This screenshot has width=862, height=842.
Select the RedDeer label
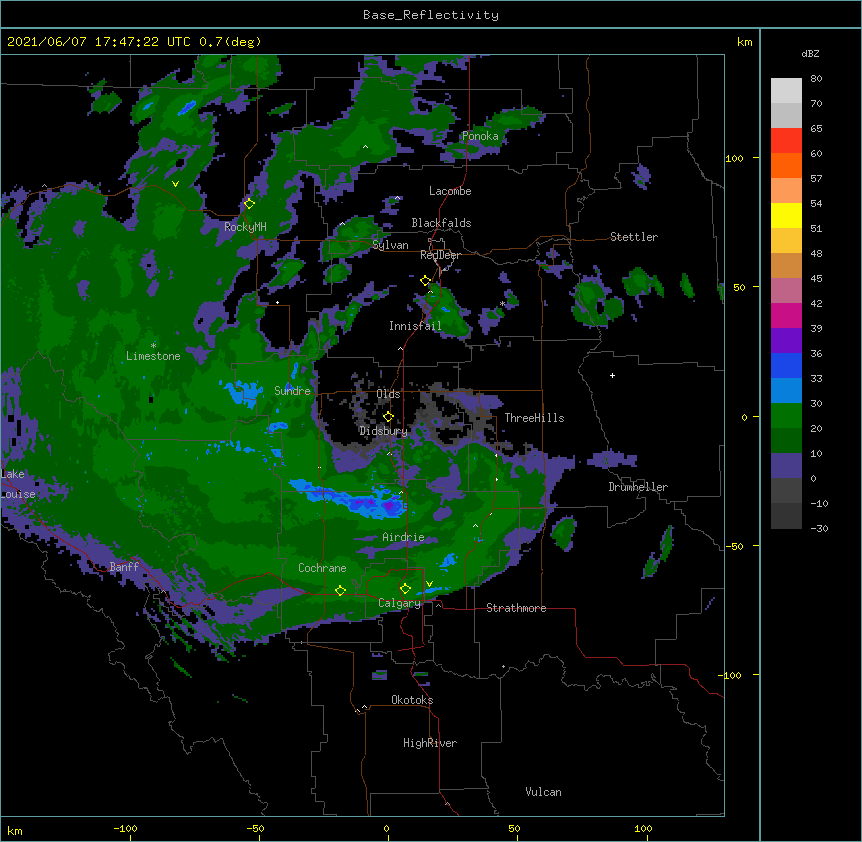pos(440,255)
